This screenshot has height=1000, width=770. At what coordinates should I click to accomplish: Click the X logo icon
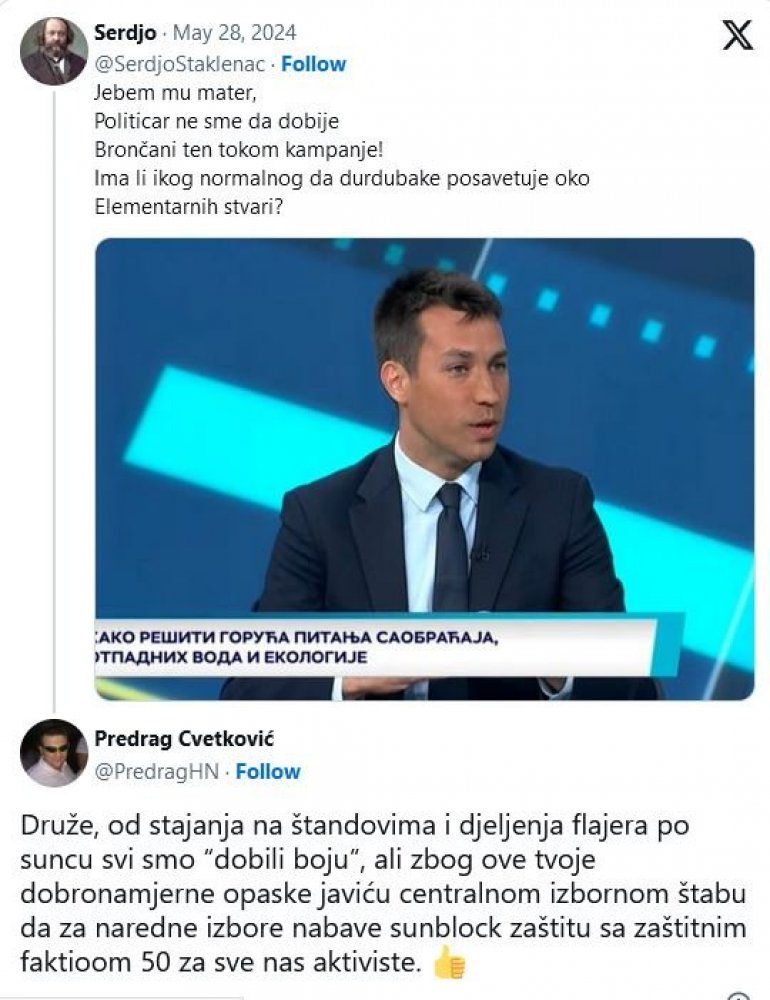tap(737, 34)
